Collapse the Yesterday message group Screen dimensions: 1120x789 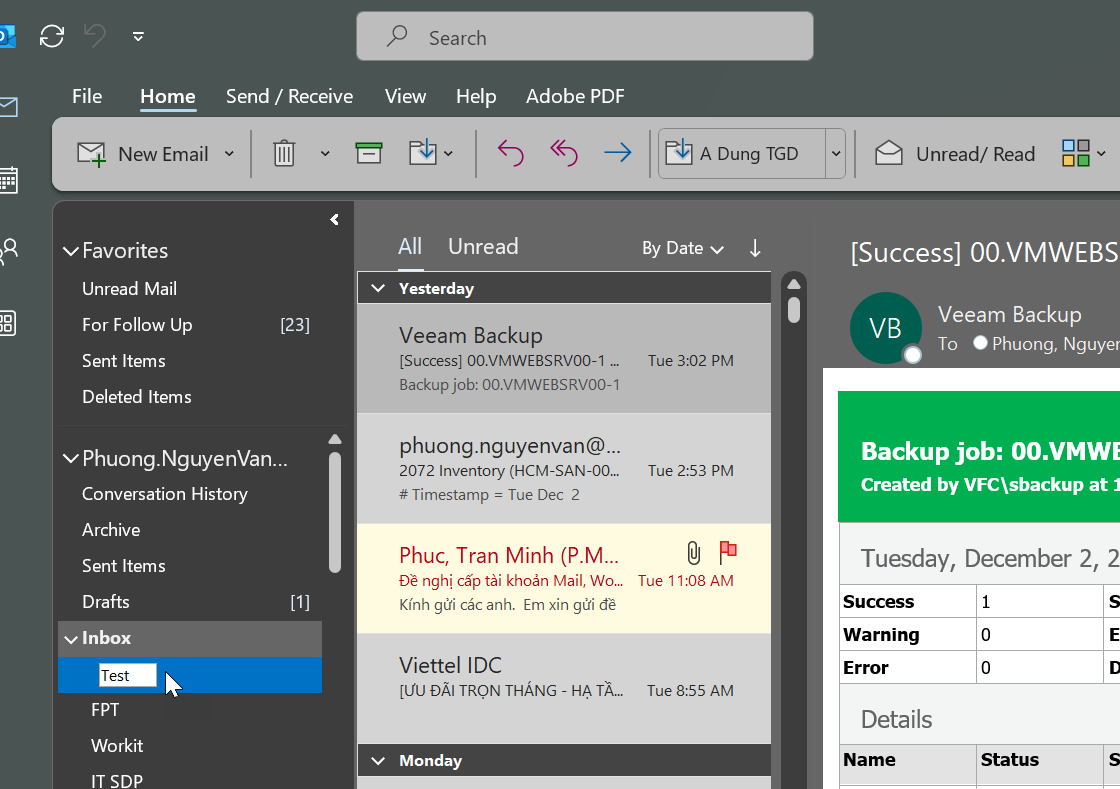[x=378, y=288]
